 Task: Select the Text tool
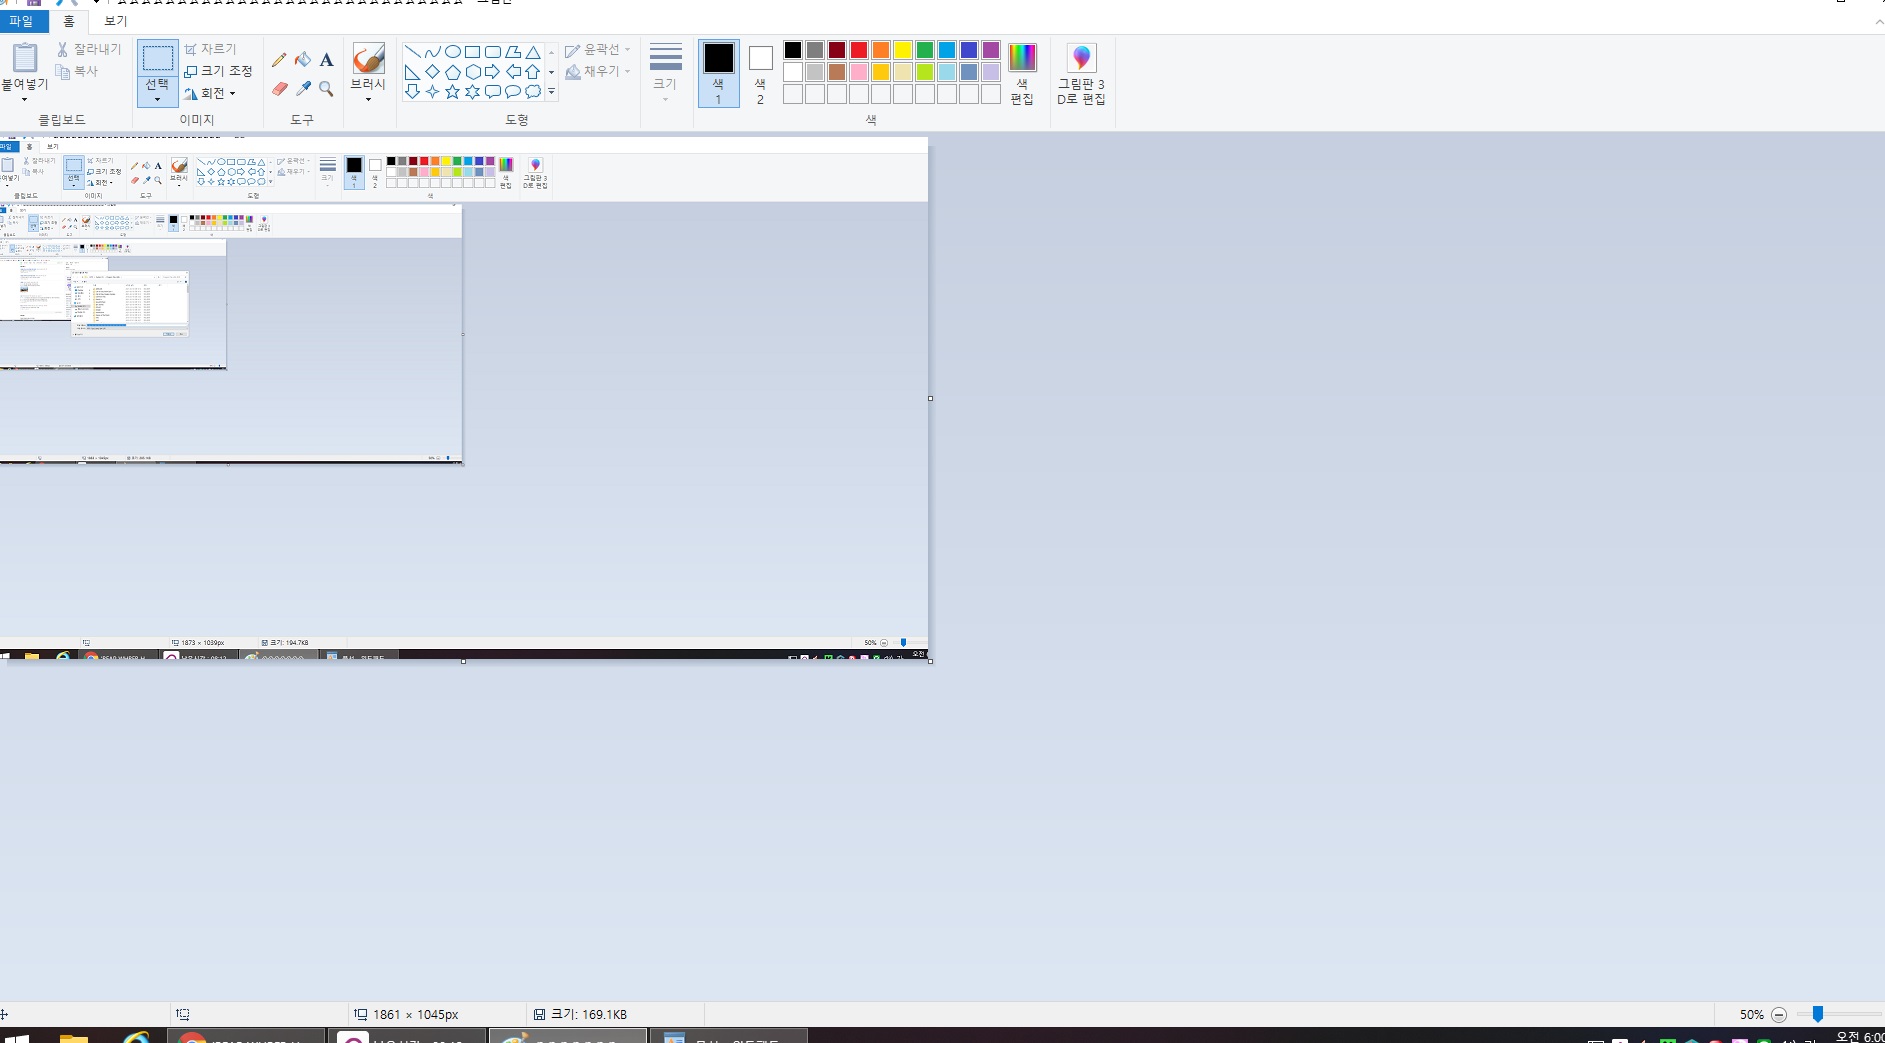coord(326,60)
